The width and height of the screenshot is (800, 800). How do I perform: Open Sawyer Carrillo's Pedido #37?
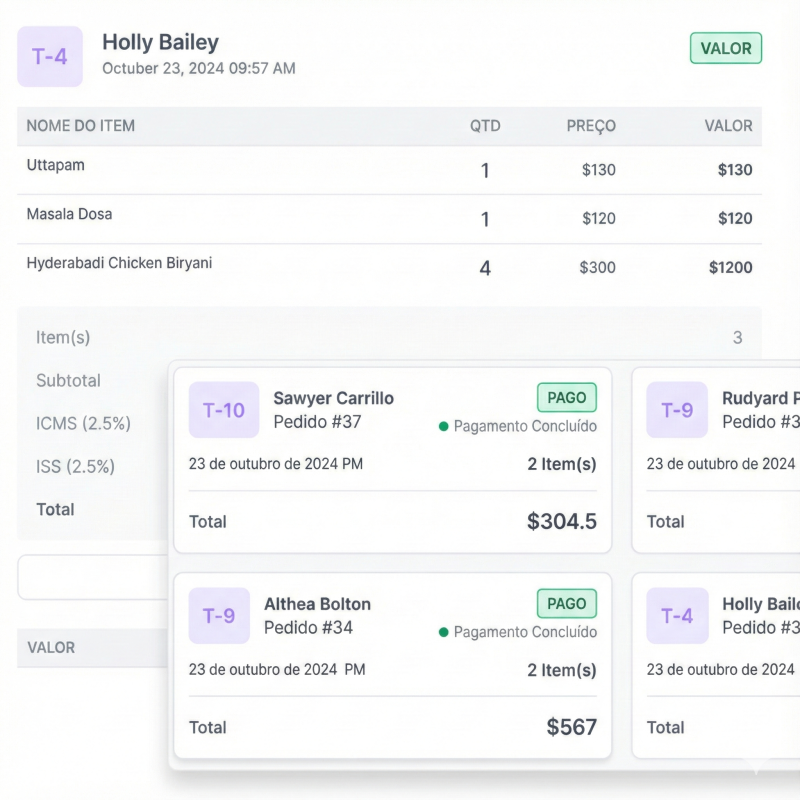317,422
